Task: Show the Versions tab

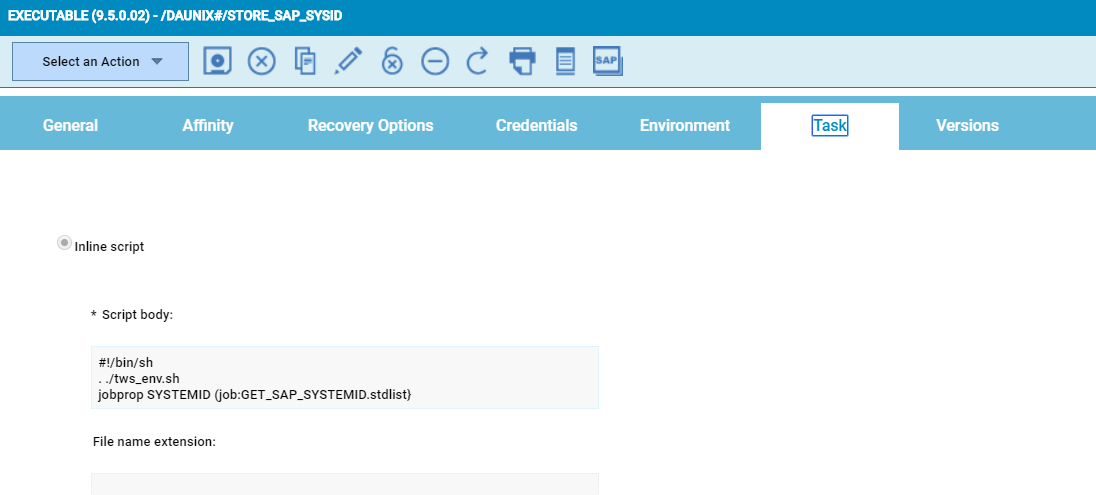Action: pyautogui.click(x=967, y=126)
